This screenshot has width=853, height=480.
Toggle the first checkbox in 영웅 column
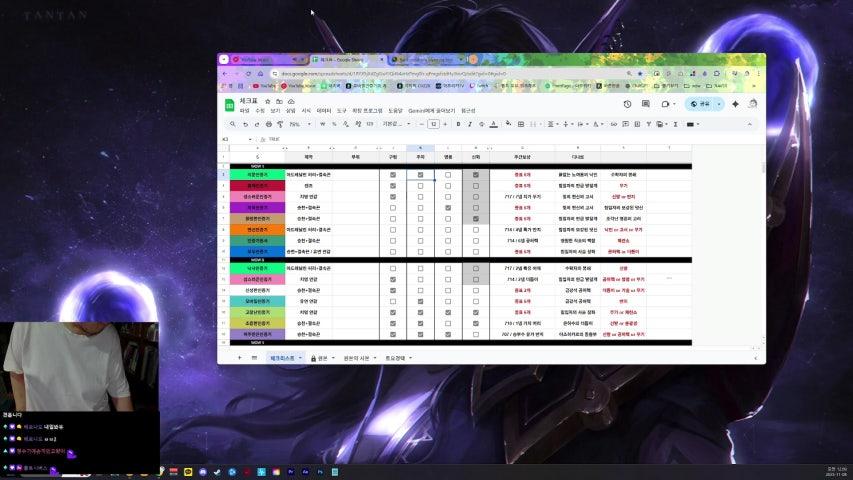448,175
